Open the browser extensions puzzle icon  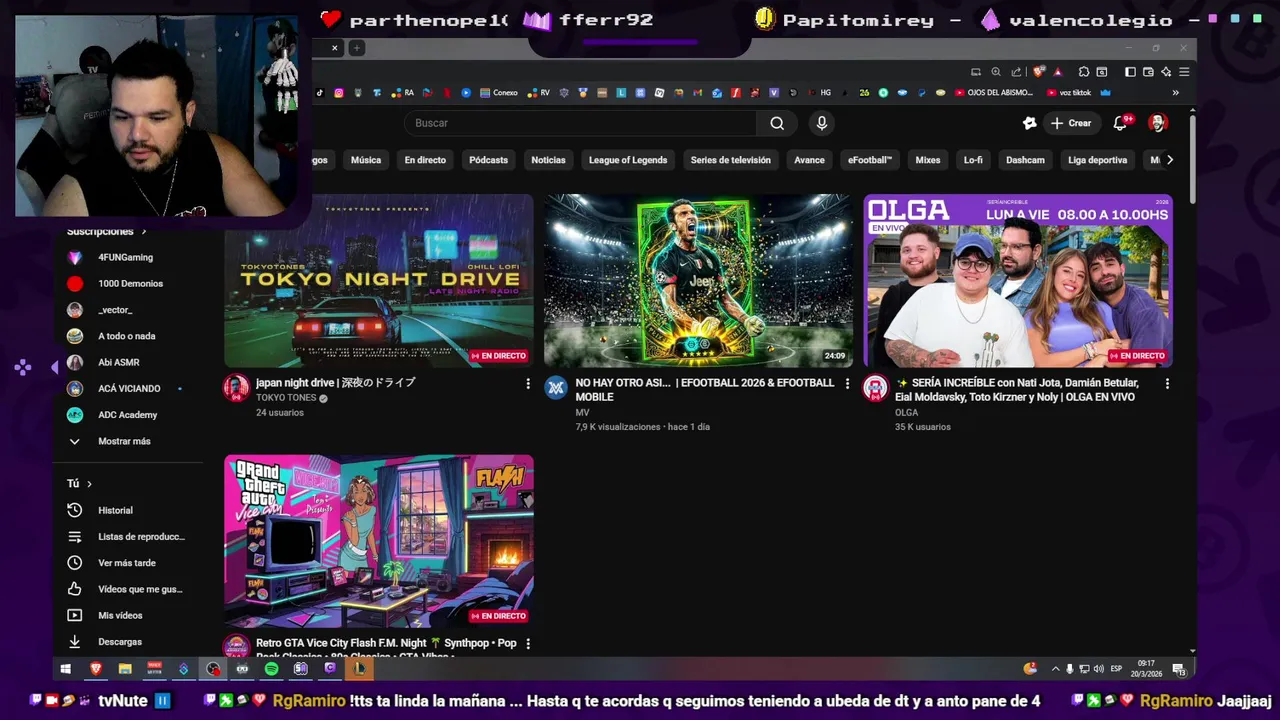click(x=1084, y=72)
